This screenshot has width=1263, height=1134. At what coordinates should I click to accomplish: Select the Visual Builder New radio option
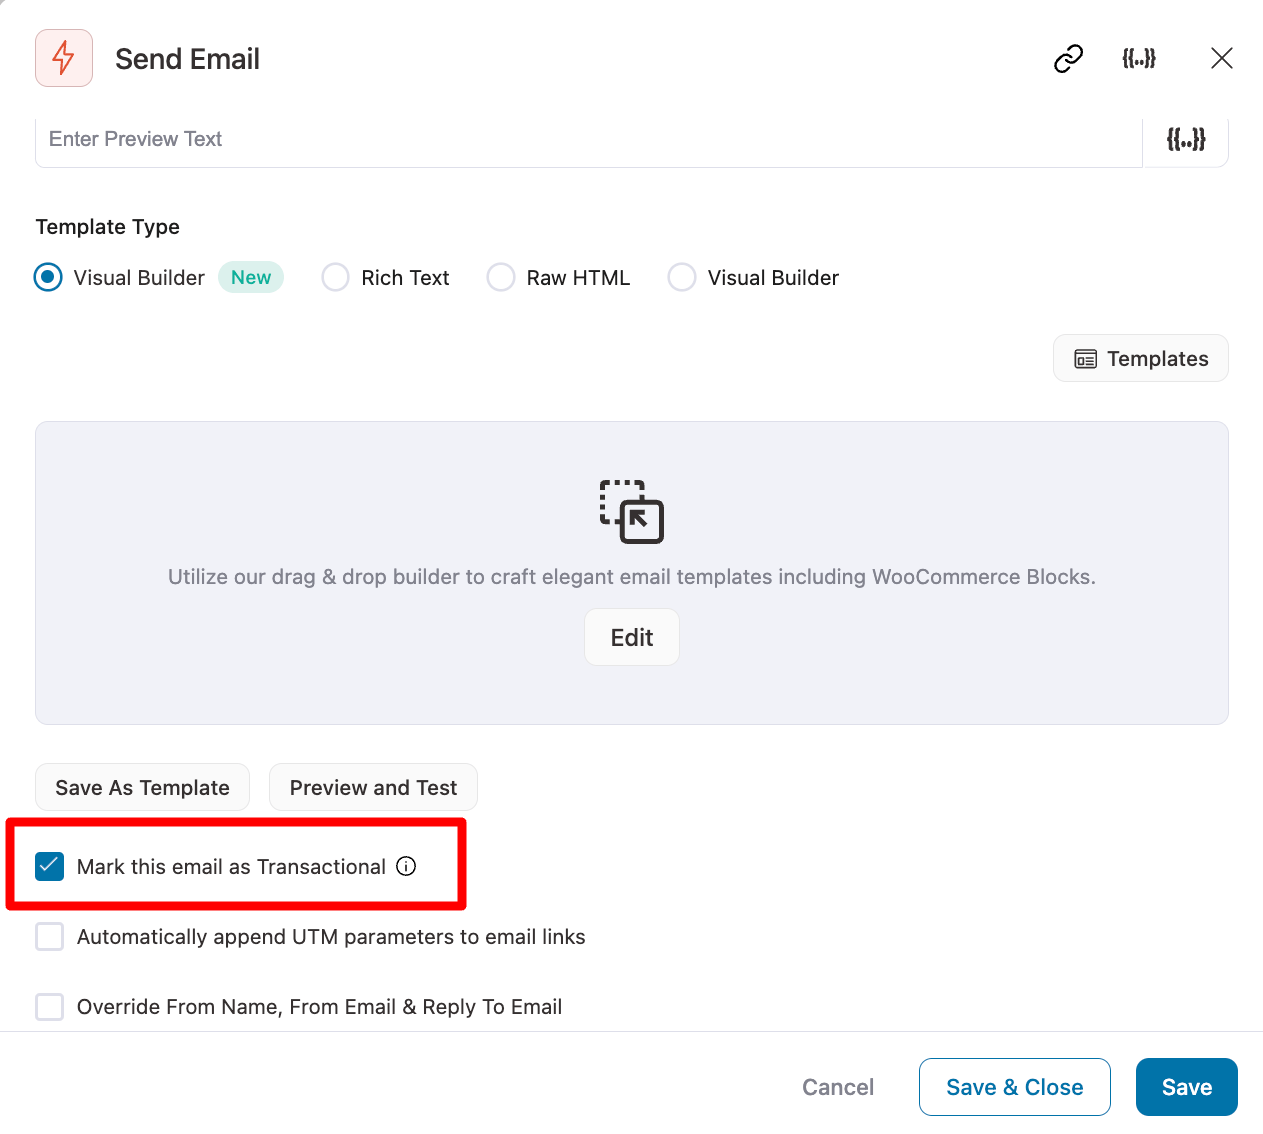[x=48, y=277]
